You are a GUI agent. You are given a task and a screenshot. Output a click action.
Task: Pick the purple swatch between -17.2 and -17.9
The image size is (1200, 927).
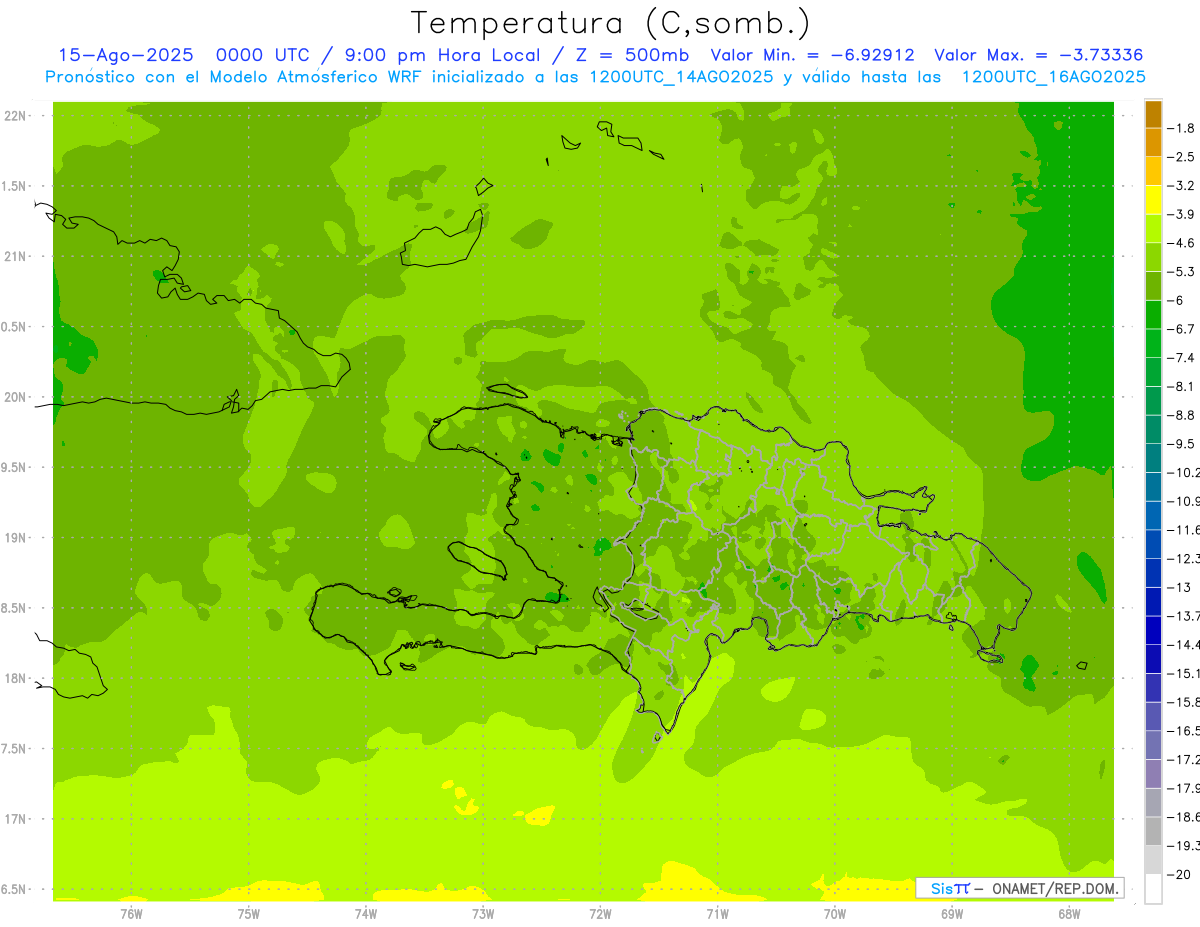pyautogui.click(x=1154, y=774)
